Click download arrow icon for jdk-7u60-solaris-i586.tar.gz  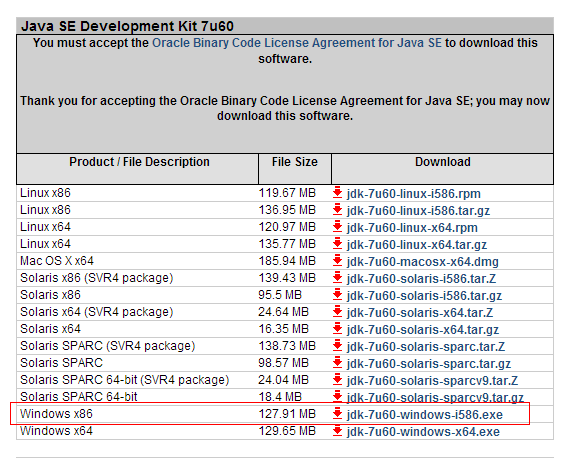pos(337,295)
